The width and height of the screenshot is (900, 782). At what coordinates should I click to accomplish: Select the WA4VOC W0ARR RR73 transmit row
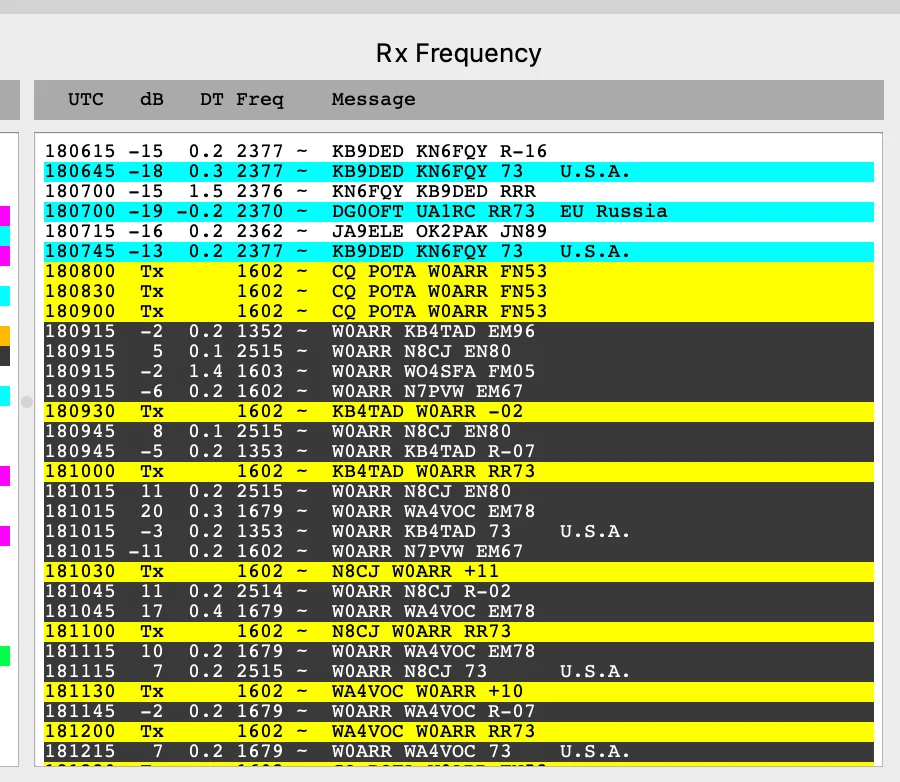459,732
